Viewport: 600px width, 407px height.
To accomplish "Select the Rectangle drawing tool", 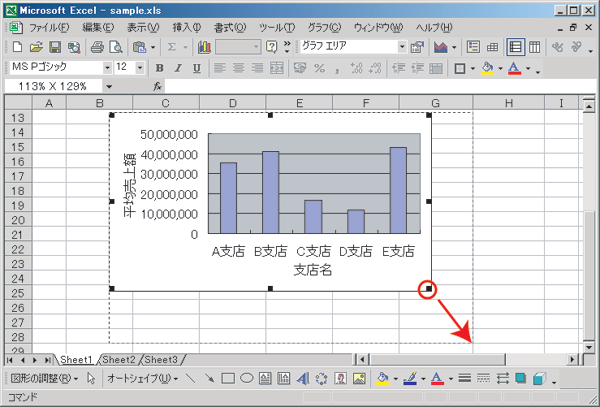I will pos(227,379).
